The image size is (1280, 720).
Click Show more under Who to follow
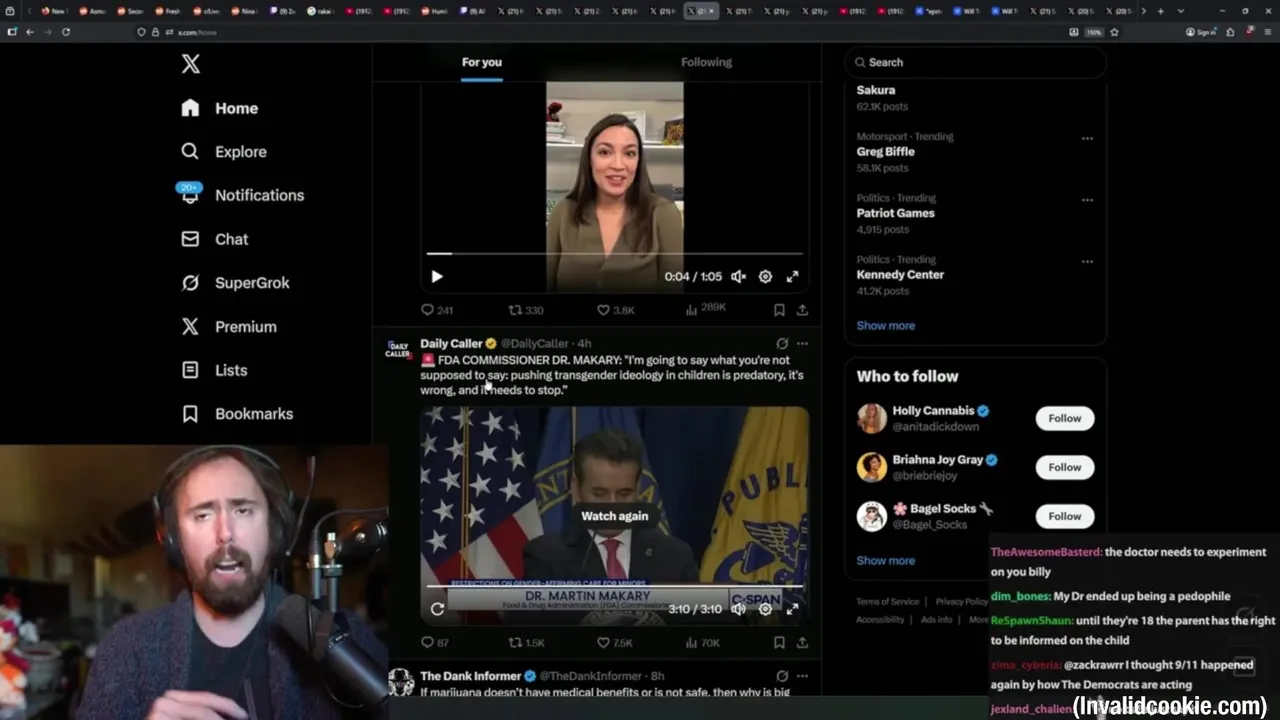(885, 561)
